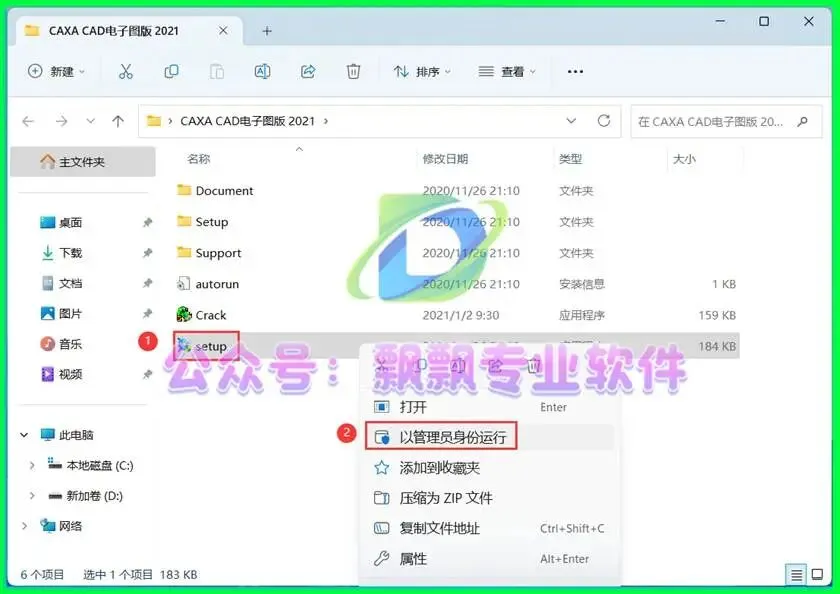Image resolution: width=840 pixels, height=594 pixels.
Task: Click the 2021/1/2 9:30 date cell
Action: click(x=461, y=315)
